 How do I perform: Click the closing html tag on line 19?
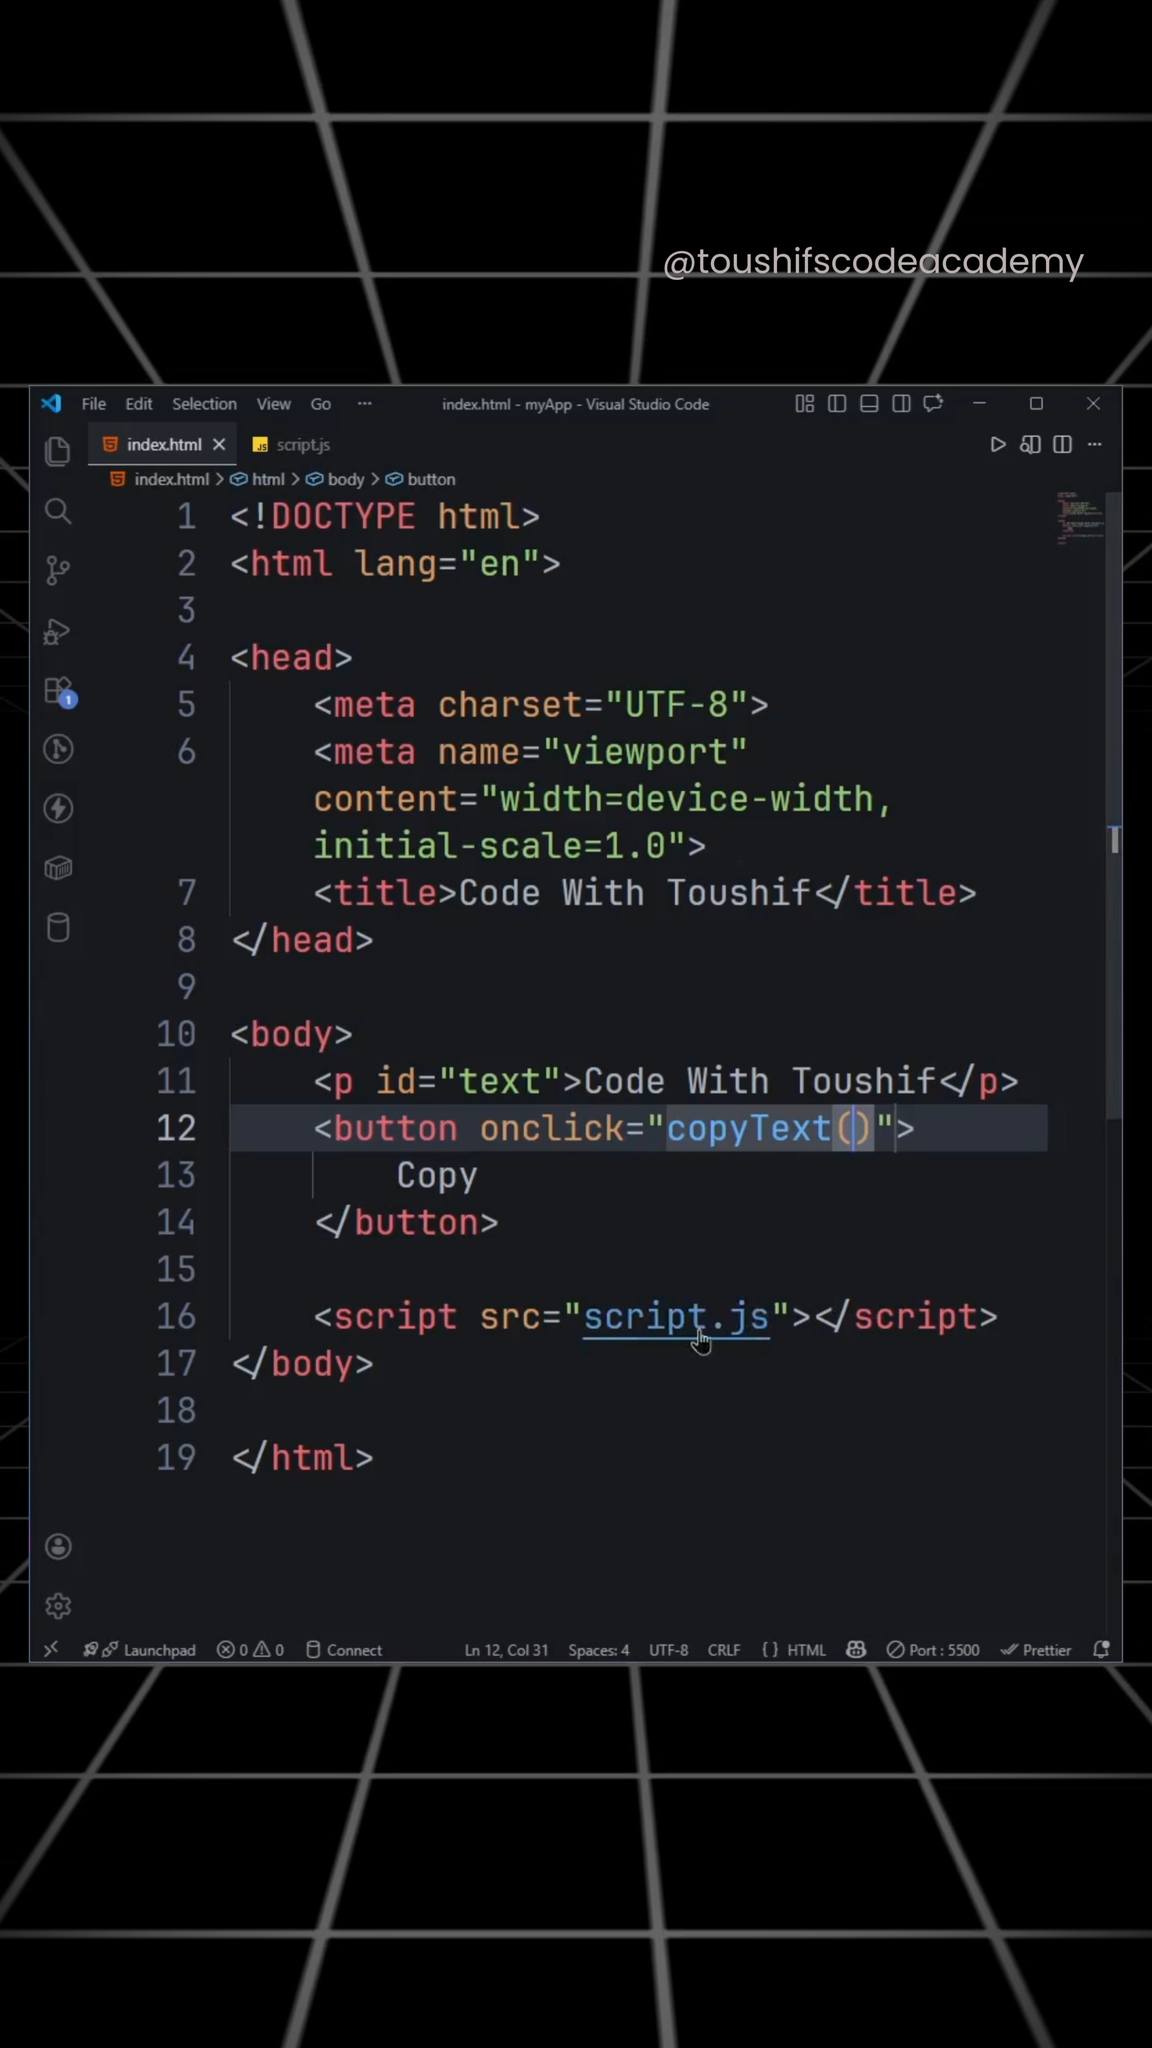302,1457
